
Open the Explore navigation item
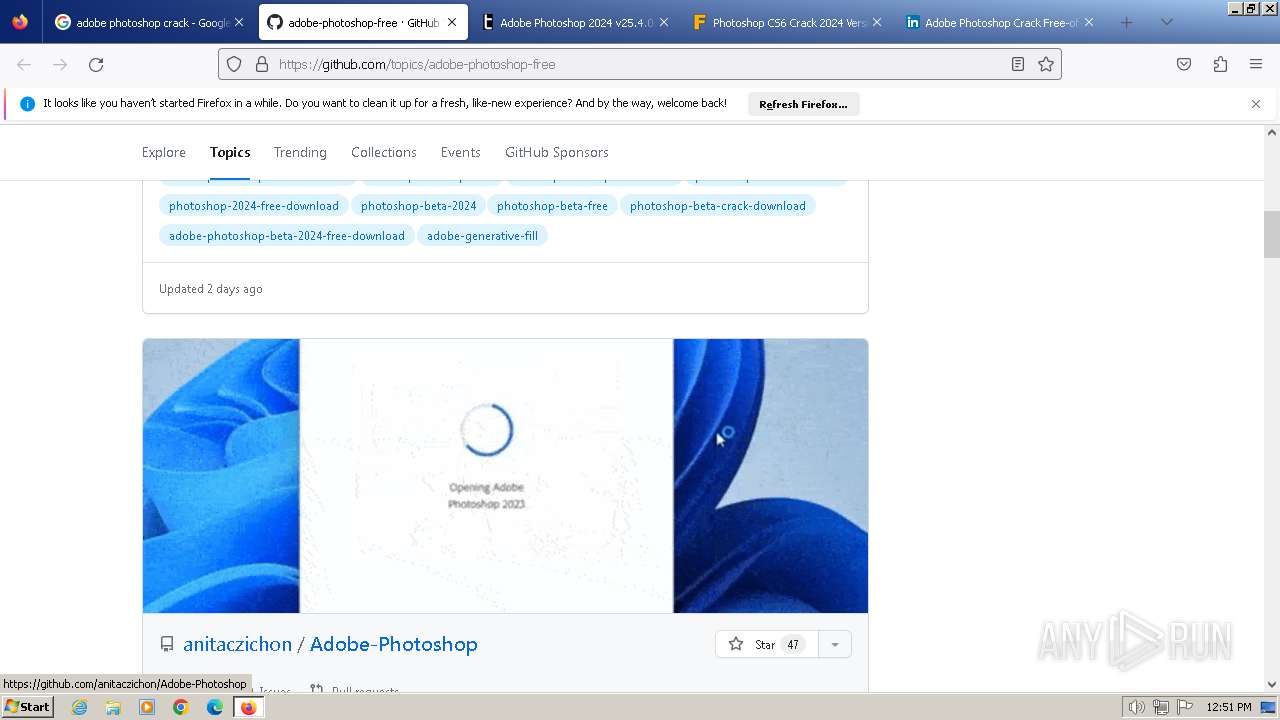[x=164, y=152]
